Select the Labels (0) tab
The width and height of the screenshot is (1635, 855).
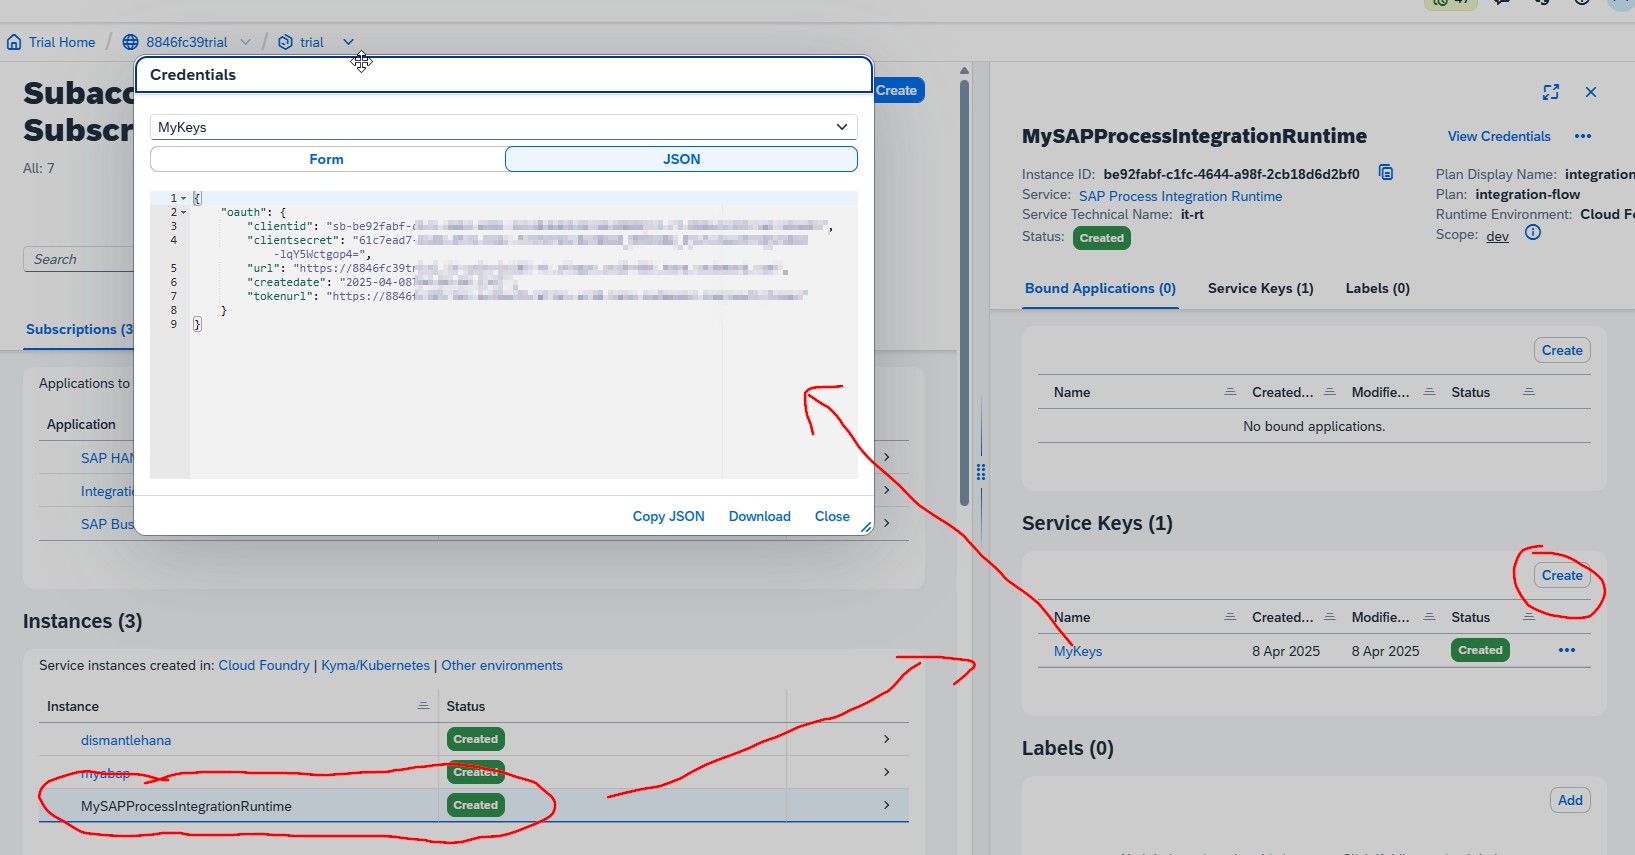point(1377,288)
